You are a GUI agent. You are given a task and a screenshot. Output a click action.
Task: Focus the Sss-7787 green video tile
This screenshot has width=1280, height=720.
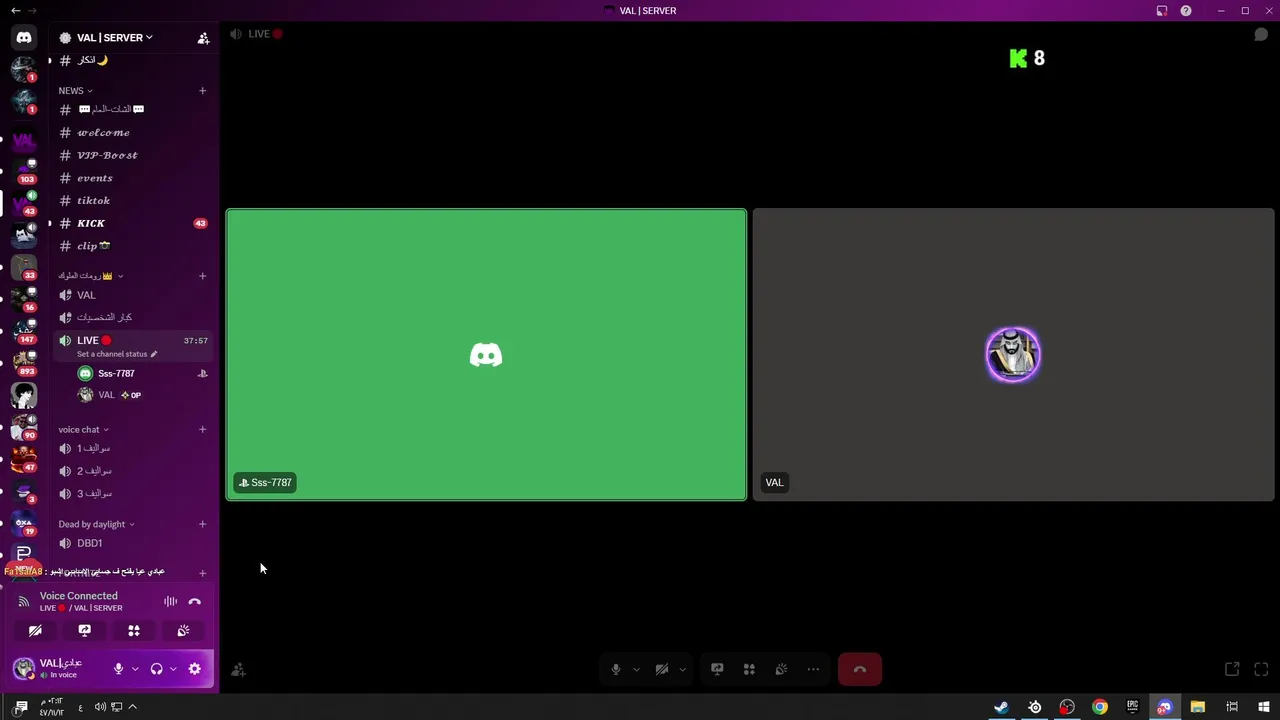pos(486,354)
